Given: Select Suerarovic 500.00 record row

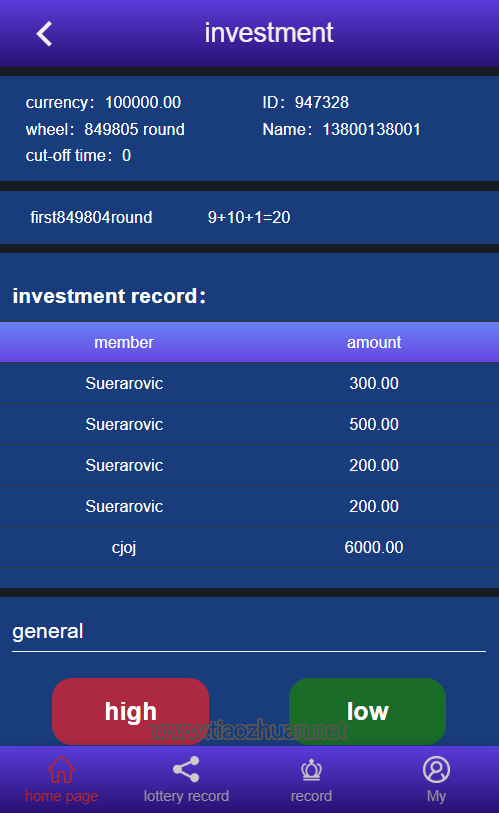Looking at the screenshot, I should 250,424.
